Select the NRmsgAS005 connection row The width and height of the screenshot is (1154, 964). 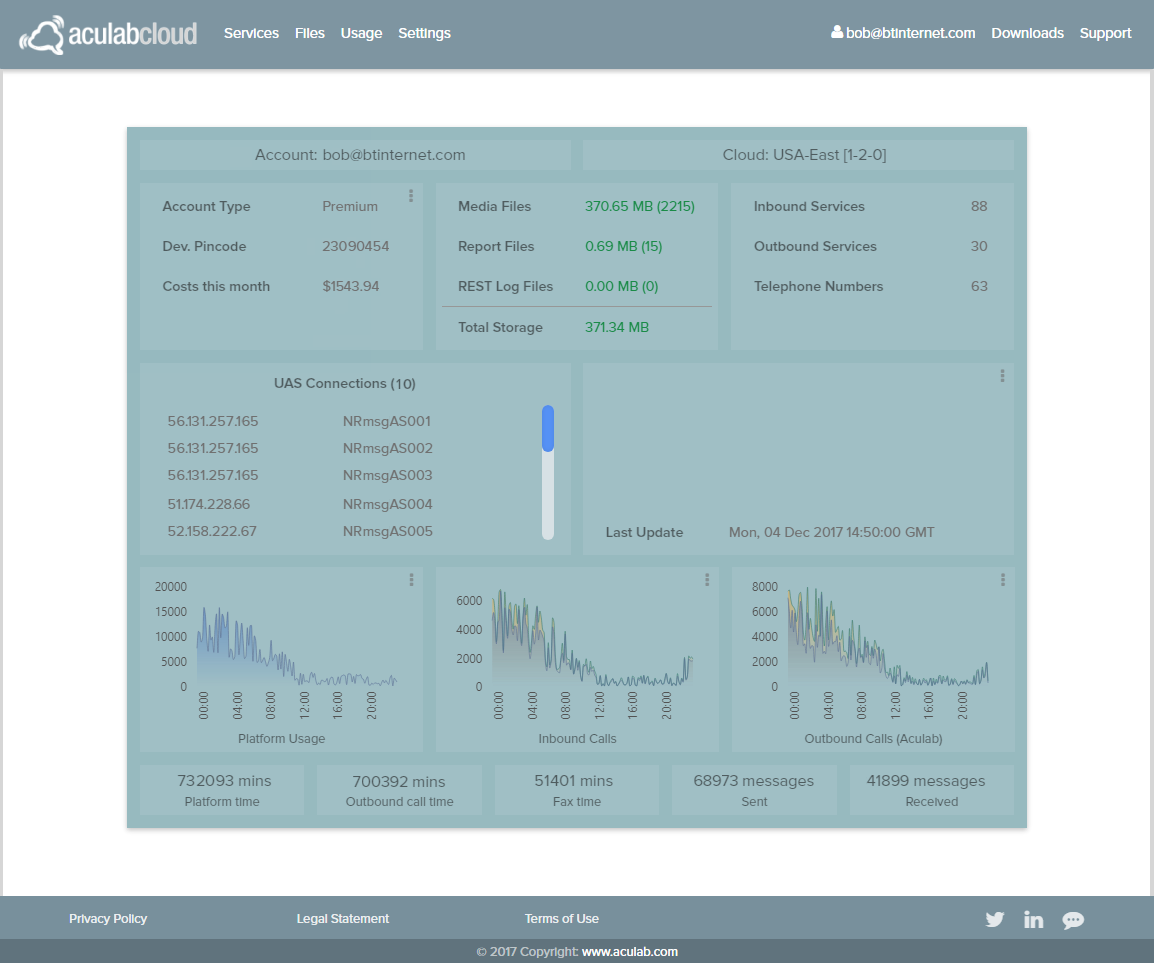tap(300, 531)
